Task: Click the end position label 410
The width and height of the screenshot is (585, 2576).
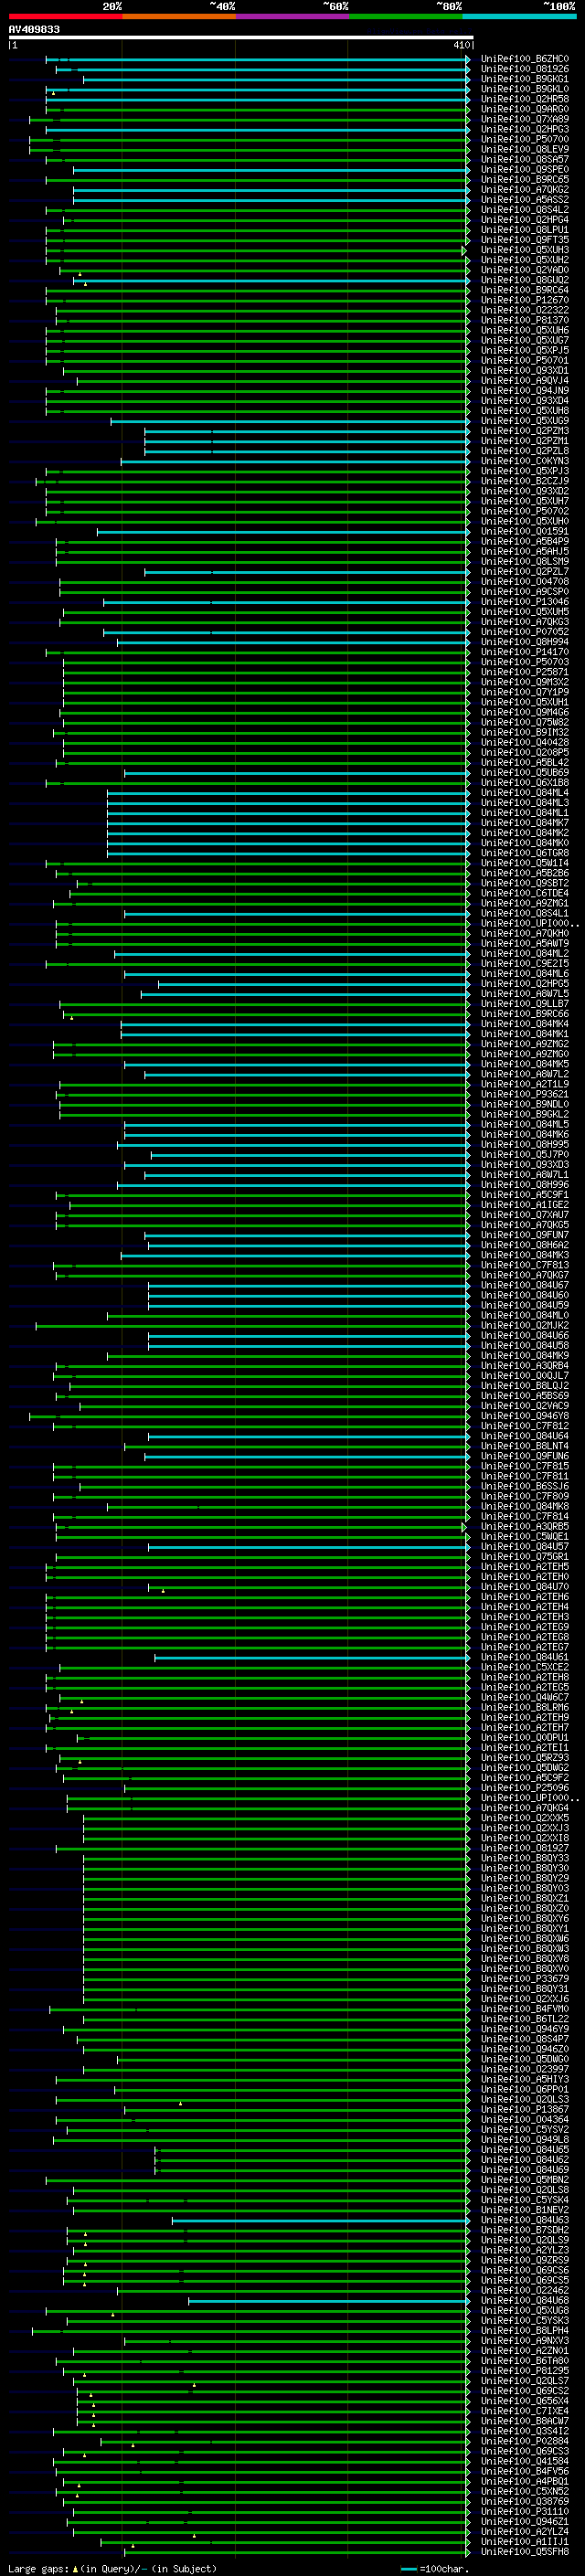Action: pyautogui.click(x=461, y=45)
